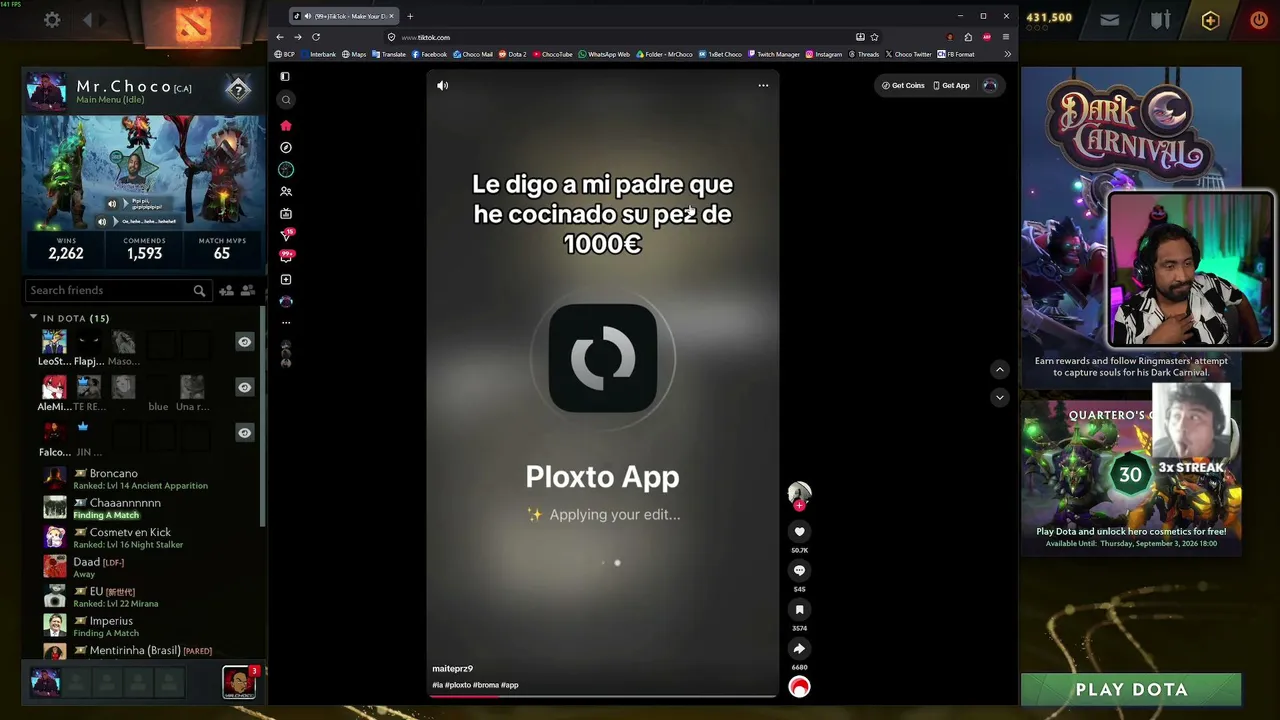Open the TikTok Explore compass icon
Screen dimensions: 1280x720
pos(285,147)
